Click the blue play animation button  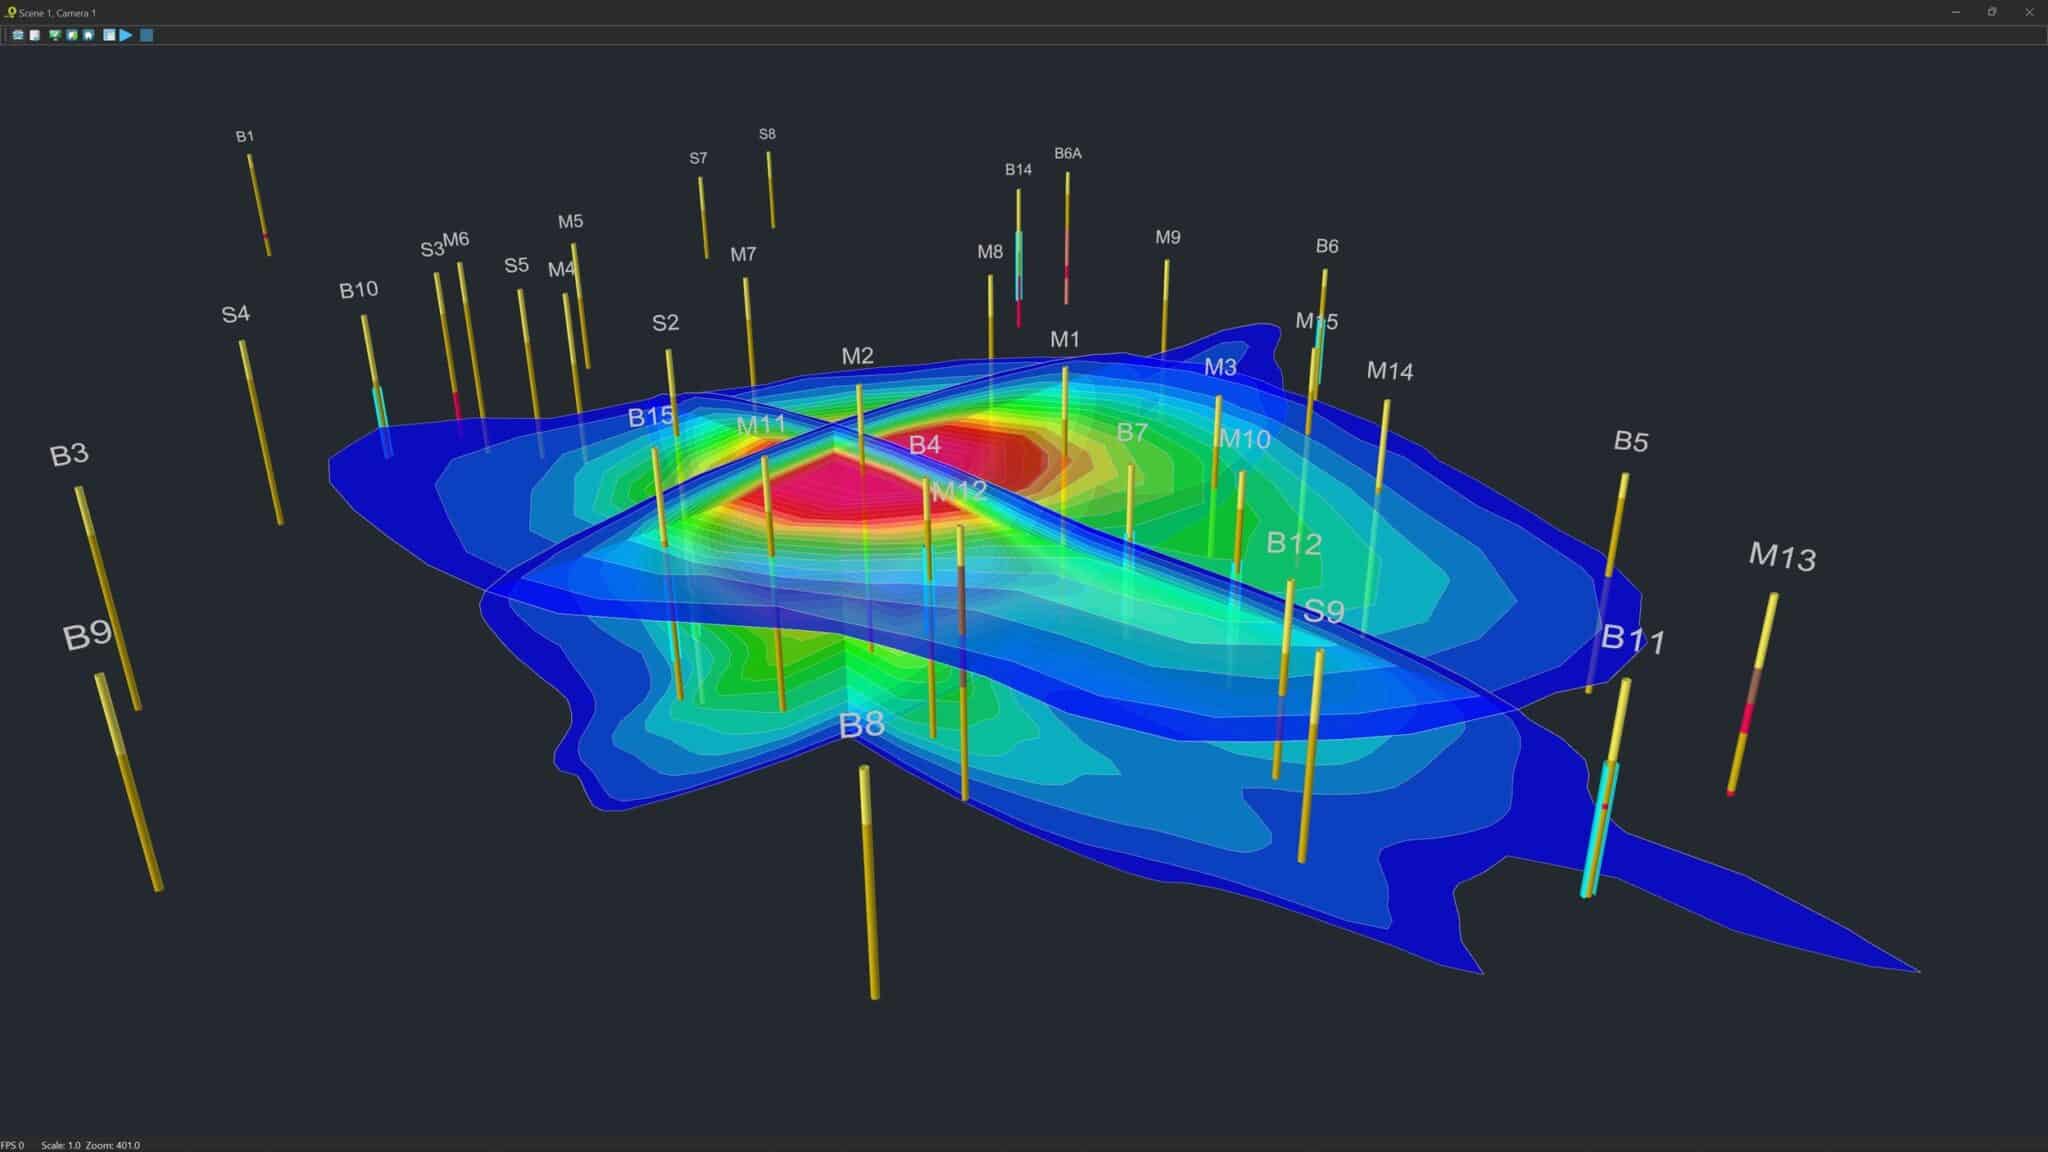coord(126,35)
